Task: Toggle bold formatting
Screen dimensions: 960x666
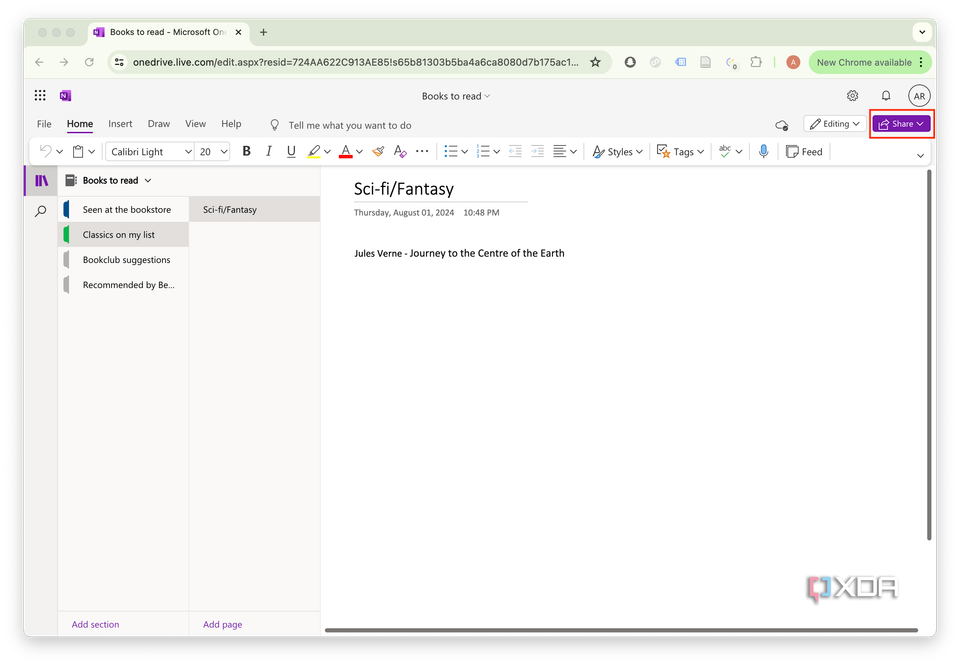Action: pos(246,151)
